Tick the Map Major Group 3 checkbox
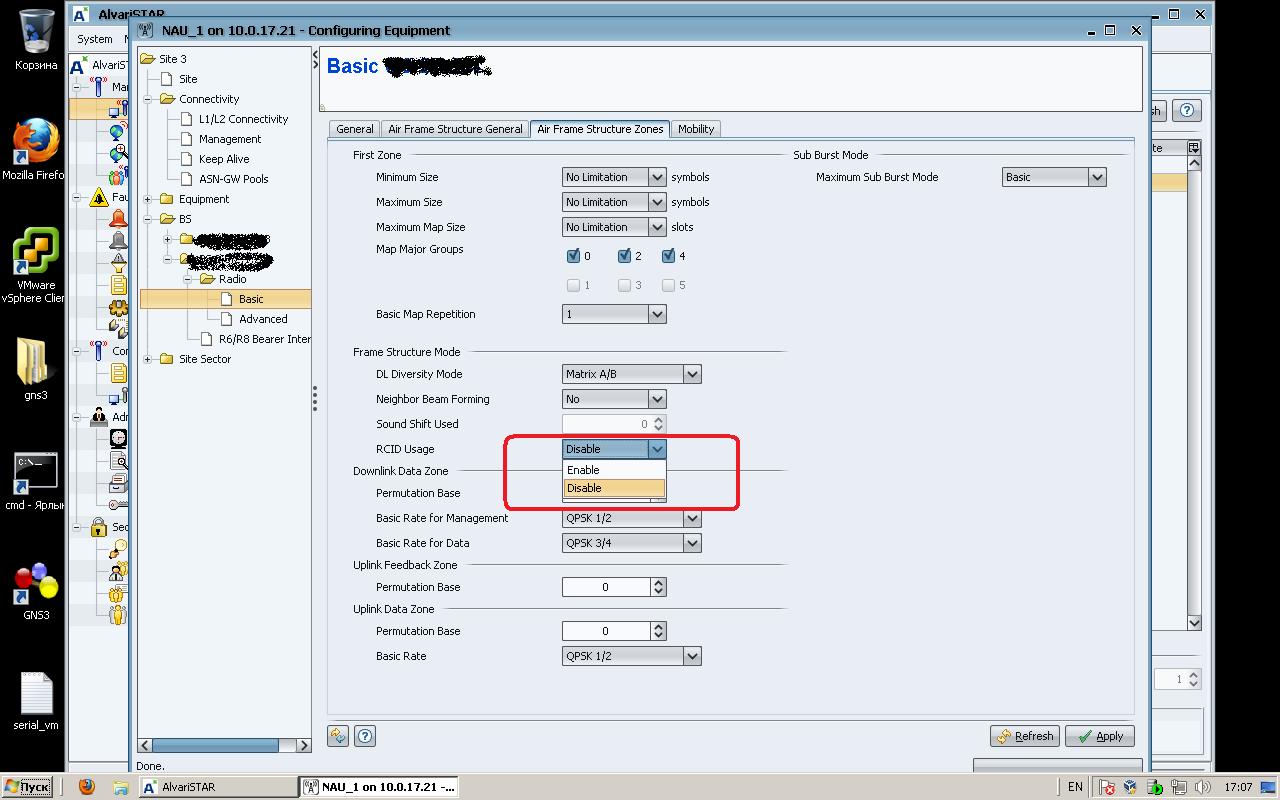The image size is (1280, 800). [624, 285]
